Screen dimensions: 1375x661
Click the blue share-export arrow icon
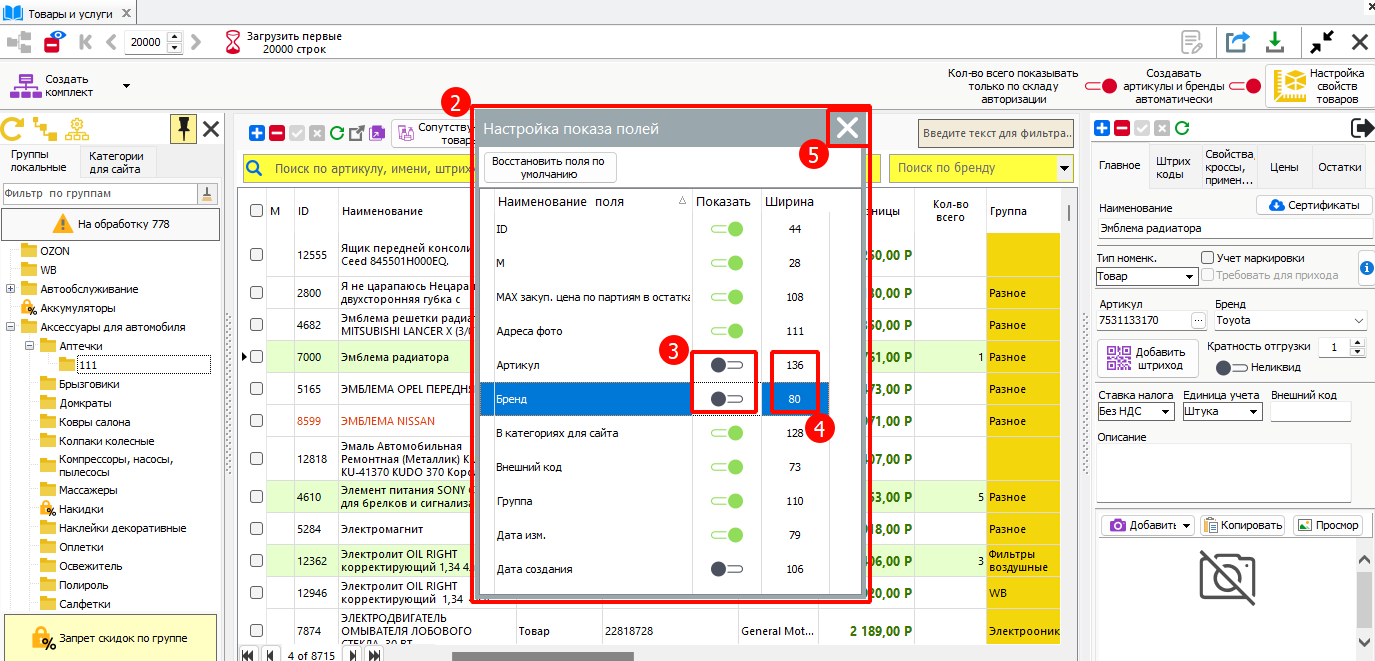click(1238, 42)
